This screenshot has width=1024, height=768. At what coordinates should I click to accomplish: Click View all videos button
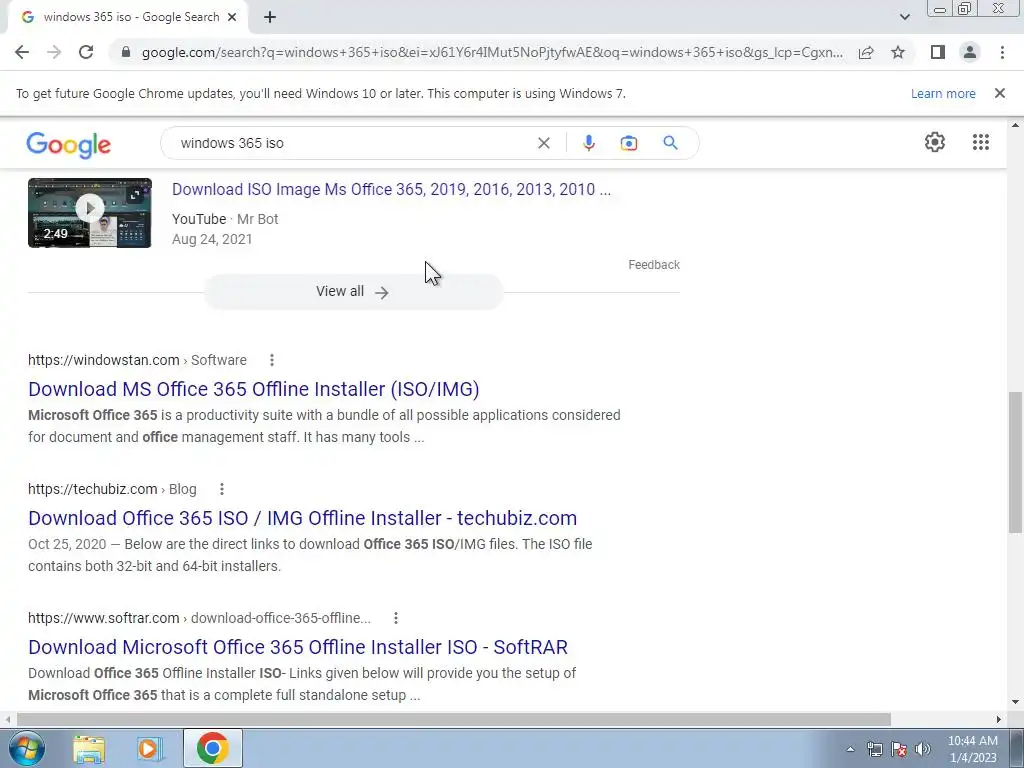353,291
